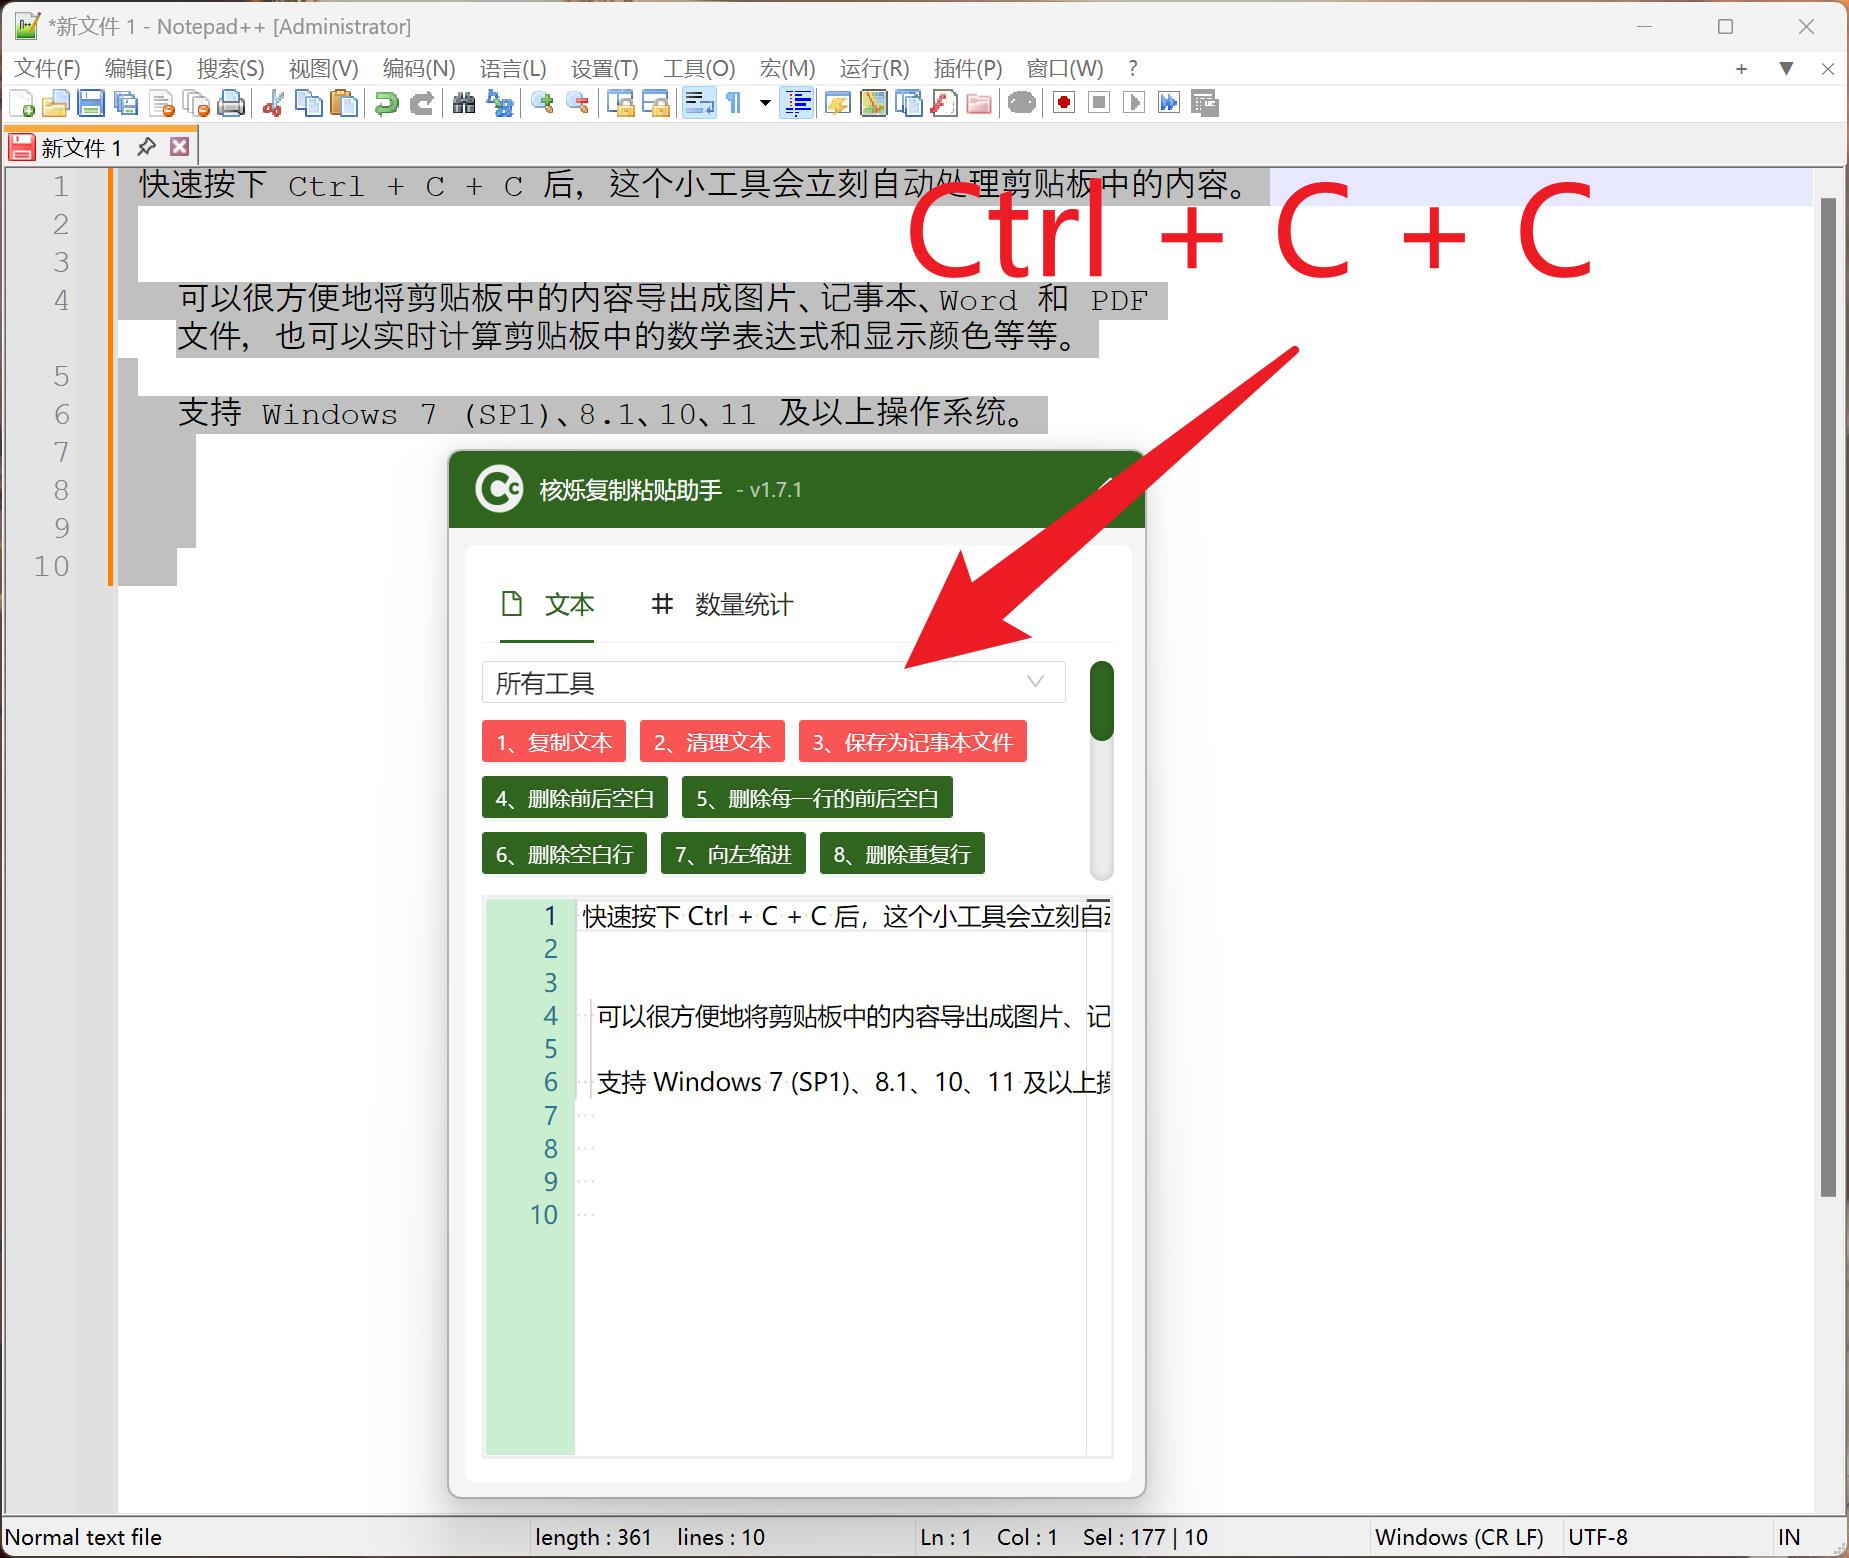Screen dimensions: 1849x1558
Task: Paste from the clipboard
Action: pyautogui.click(x=344, y=103)
